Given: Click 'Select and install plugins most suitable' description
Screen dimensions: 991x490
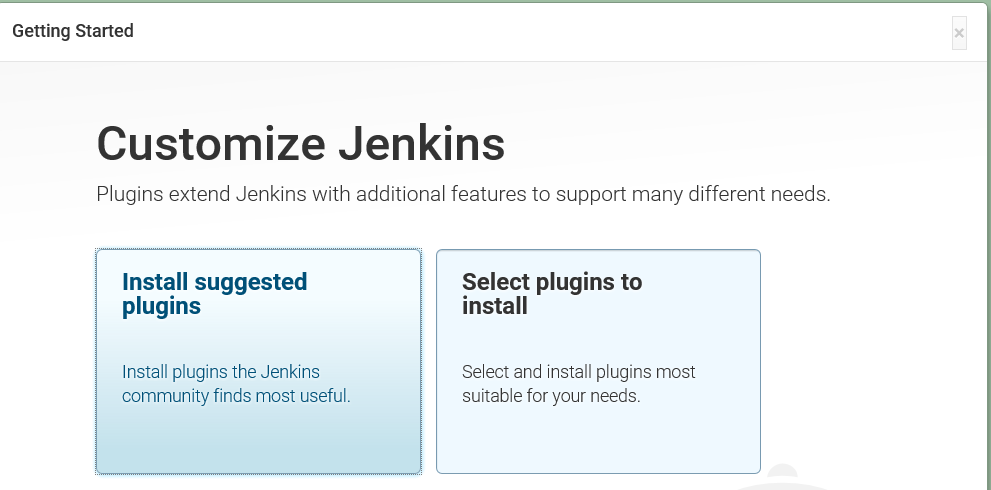Looking at the screenshot, I should coord(578,372).
